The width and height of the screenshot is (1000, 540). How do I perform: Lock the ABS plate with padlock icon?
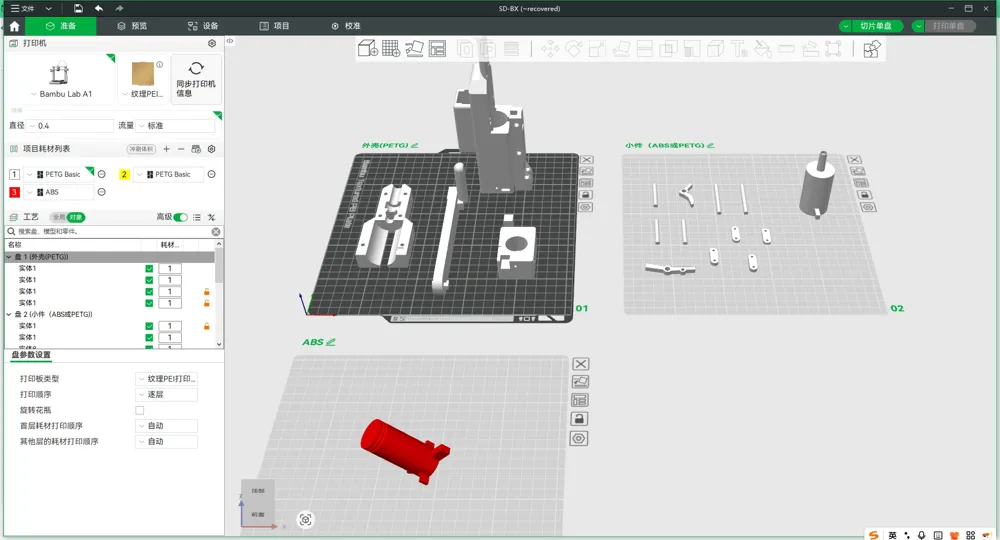[x=579, y=419]
